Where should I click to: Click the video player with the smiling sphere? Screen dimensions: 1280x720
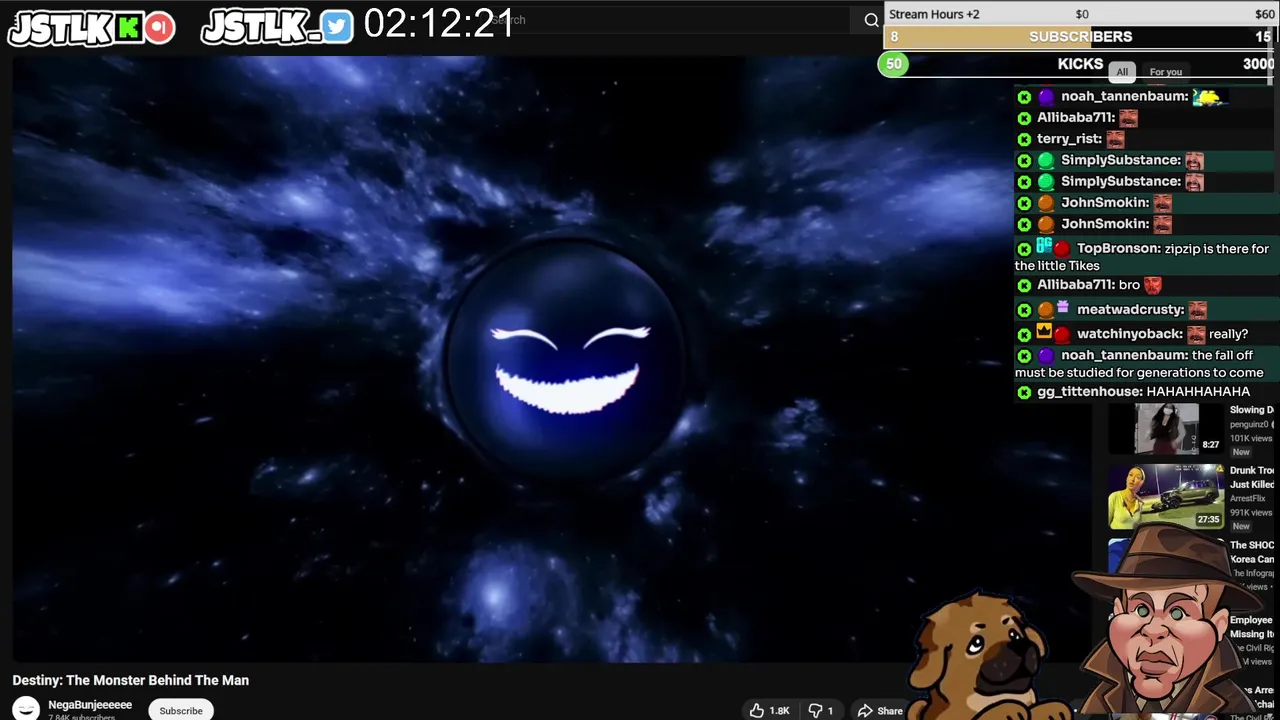550,358
